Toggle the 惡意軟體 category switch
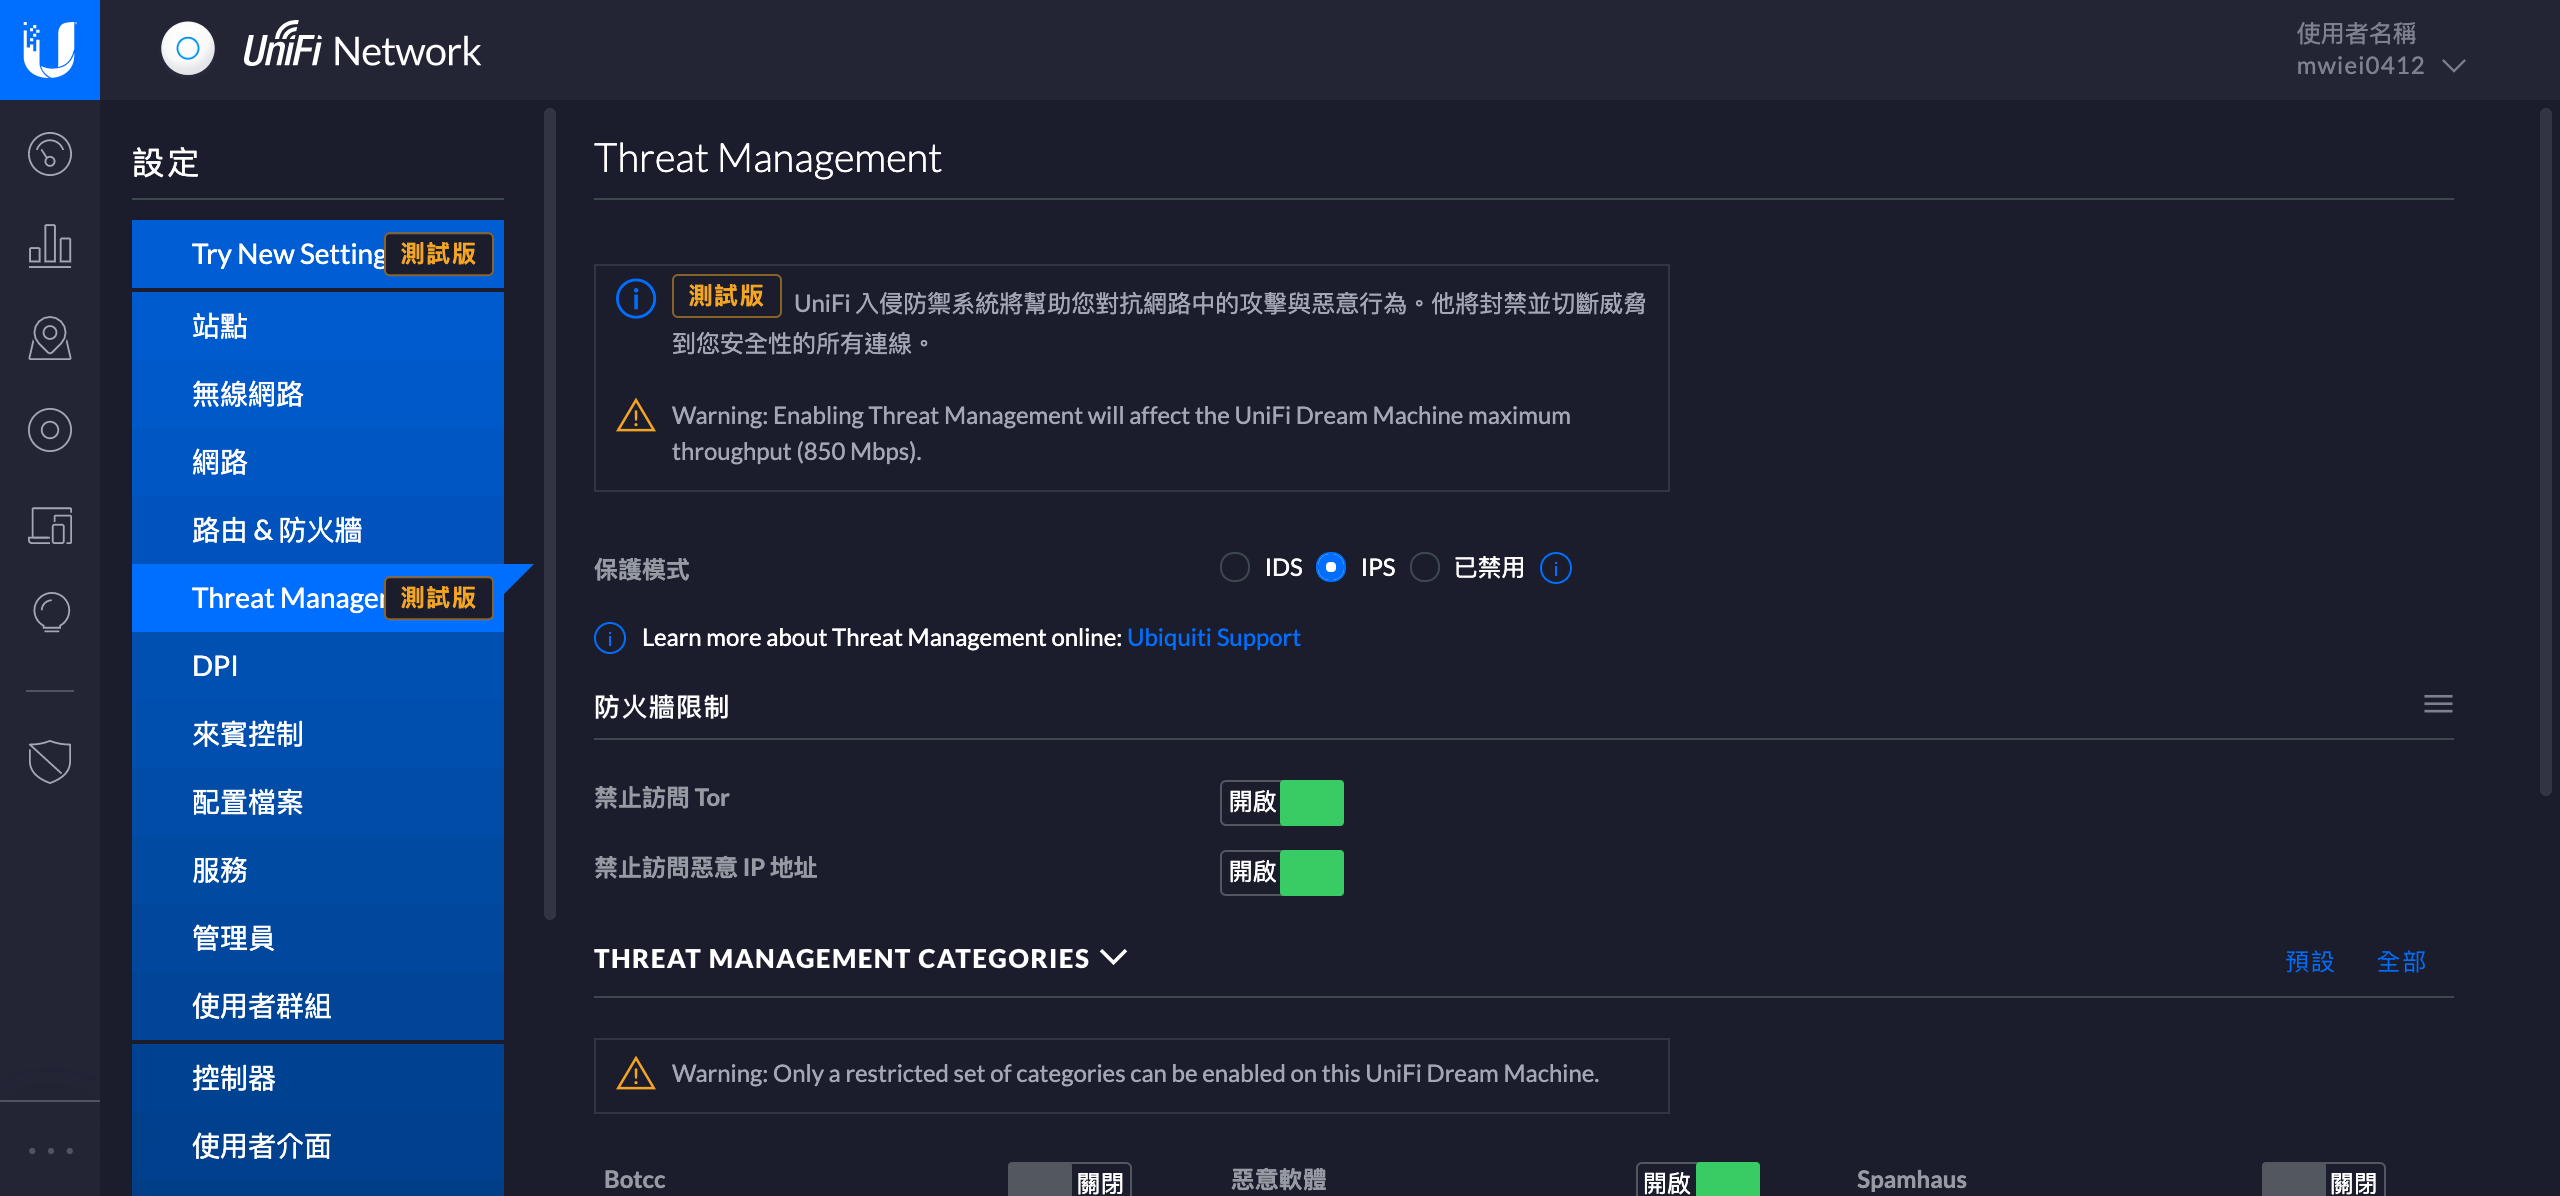2560x1196 pixels. point(1698,1181)
